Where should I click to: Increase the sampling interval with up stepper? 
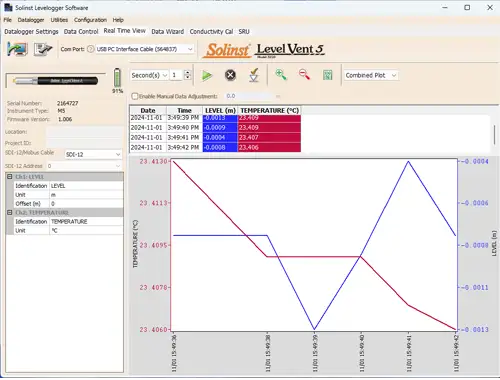188,72
